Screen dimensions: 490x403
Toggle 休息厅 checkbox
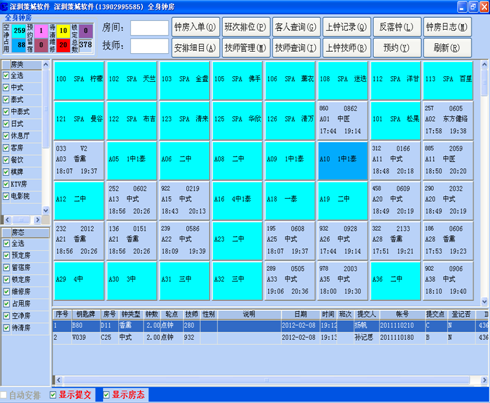[x=6, y=136]
